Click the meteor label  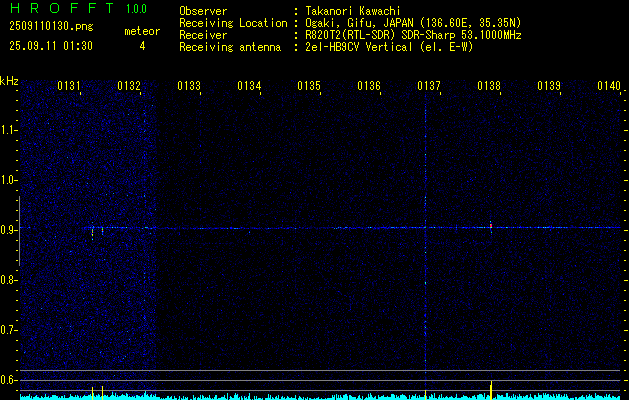point(142,31)
